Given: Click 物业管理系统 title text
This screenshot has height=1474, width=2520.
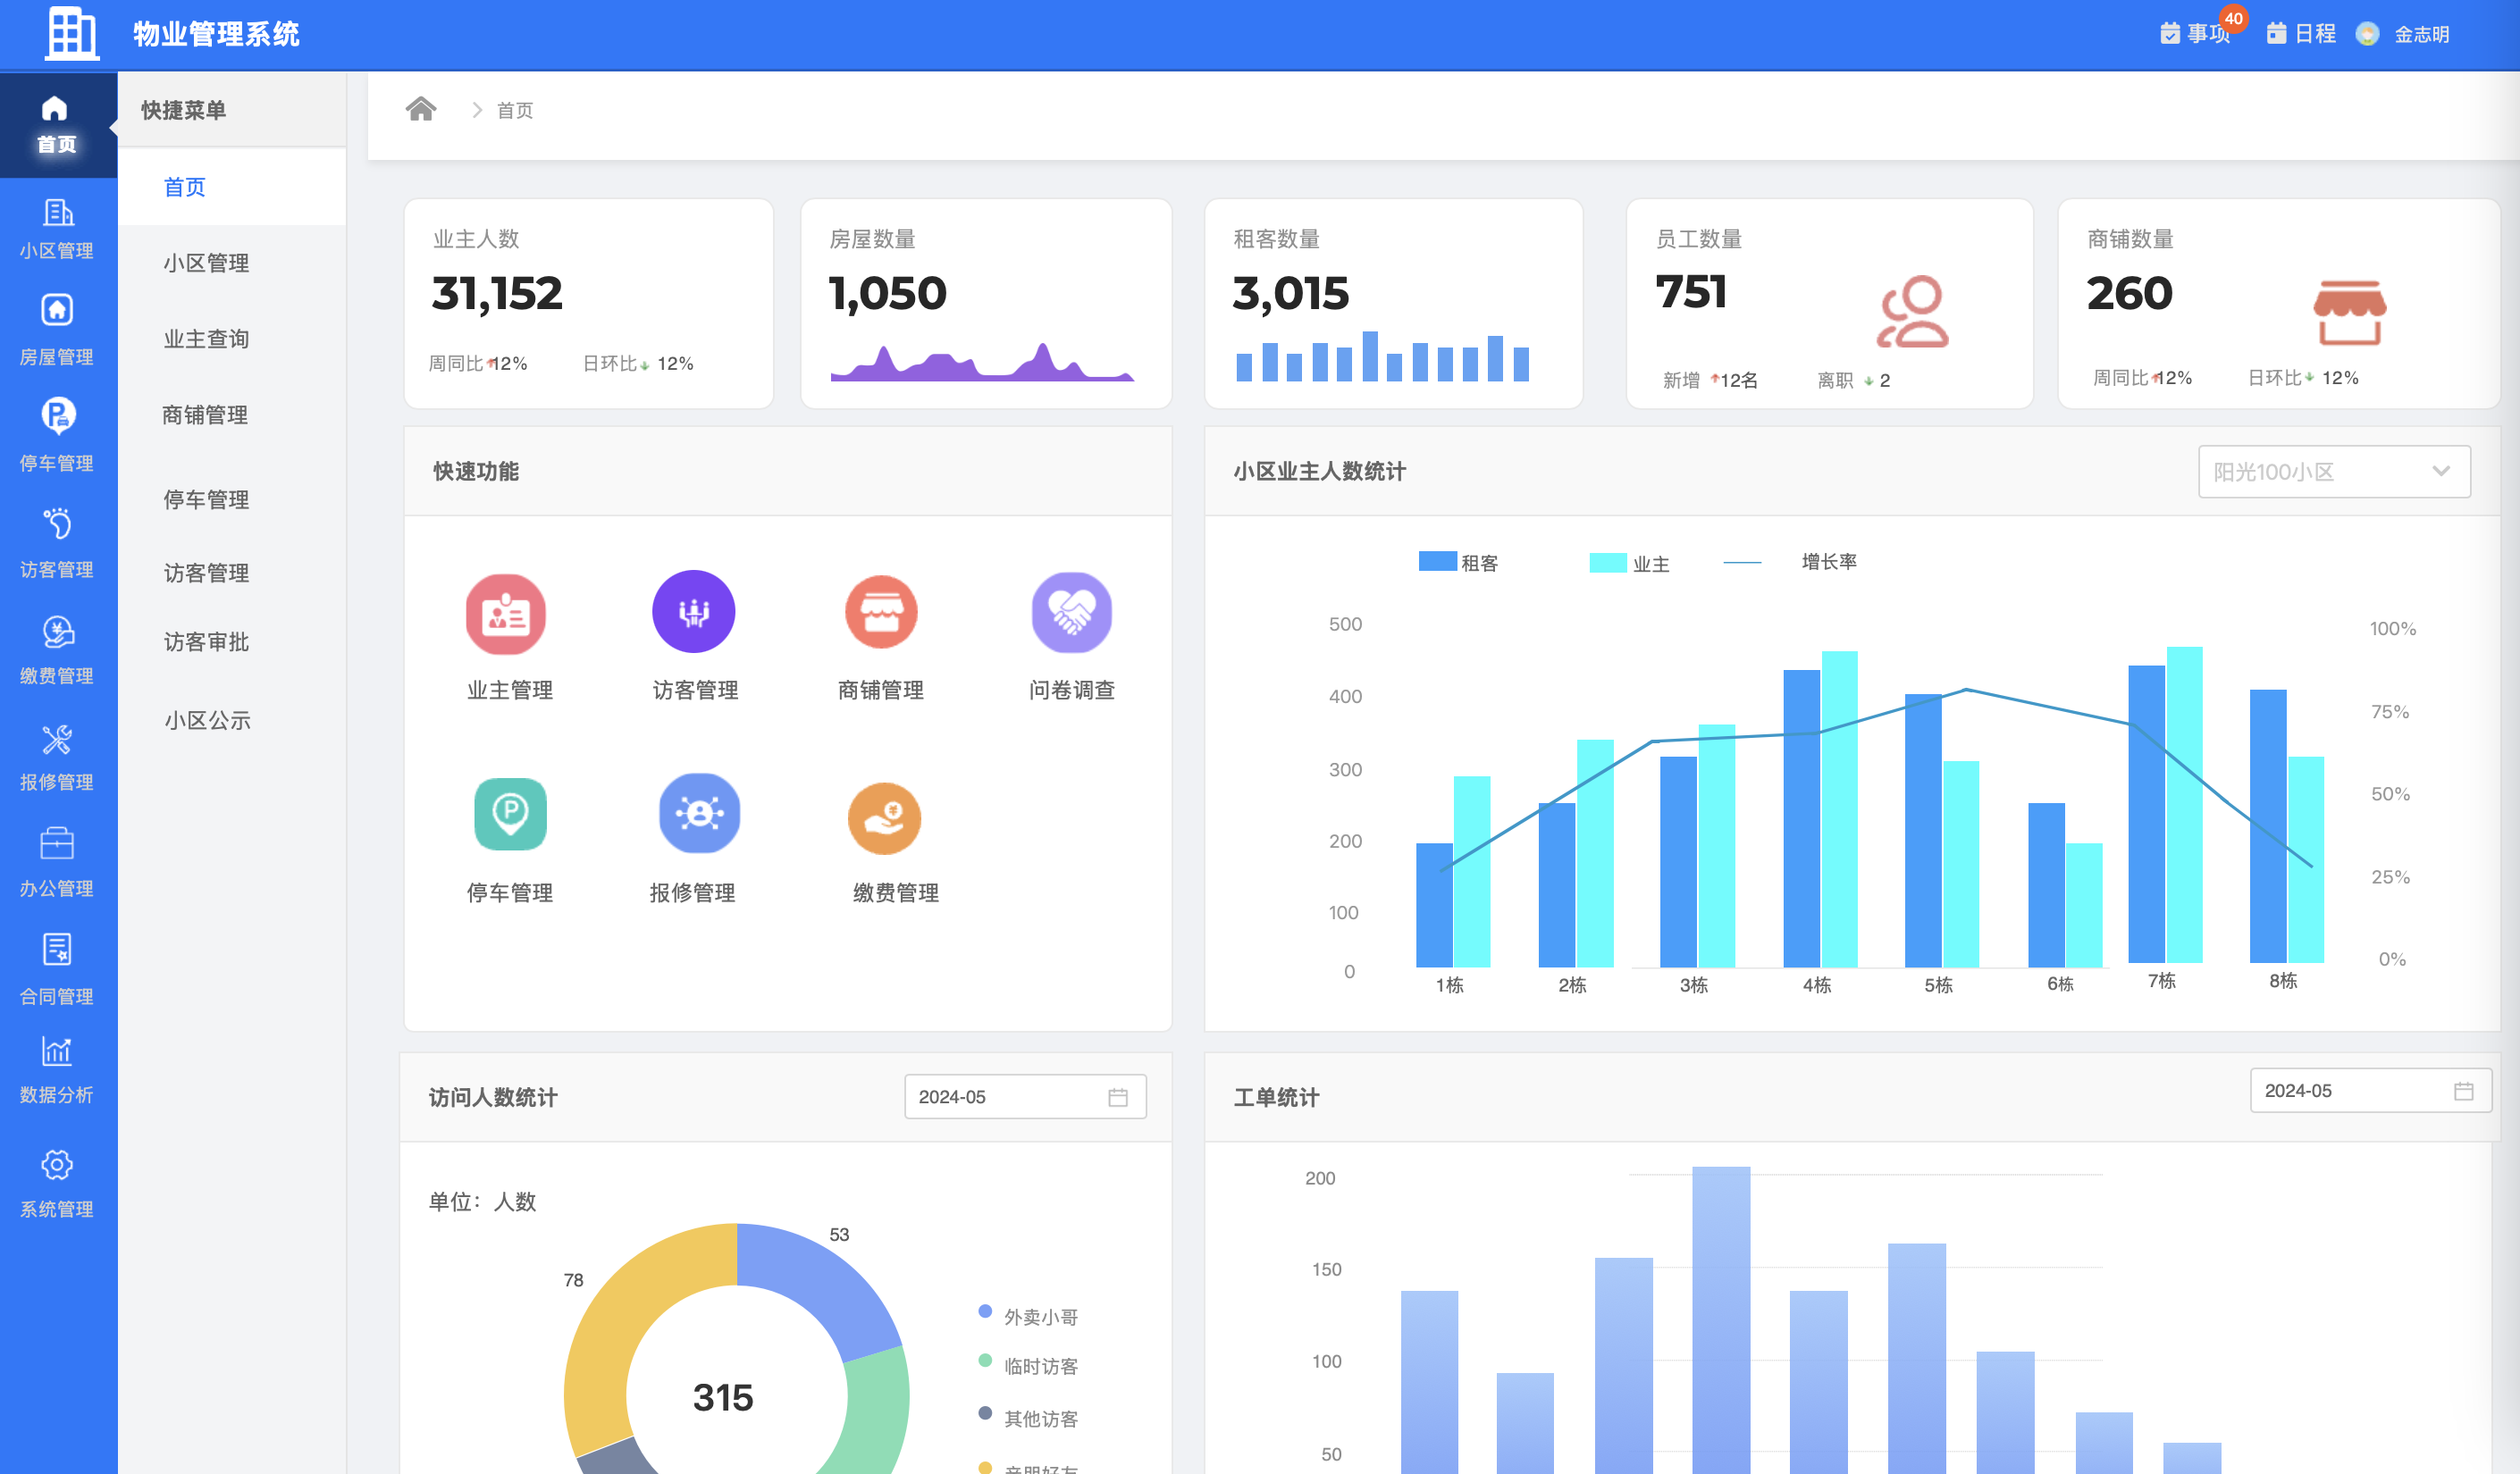Looking at the screenshot, I should (216, 34).
